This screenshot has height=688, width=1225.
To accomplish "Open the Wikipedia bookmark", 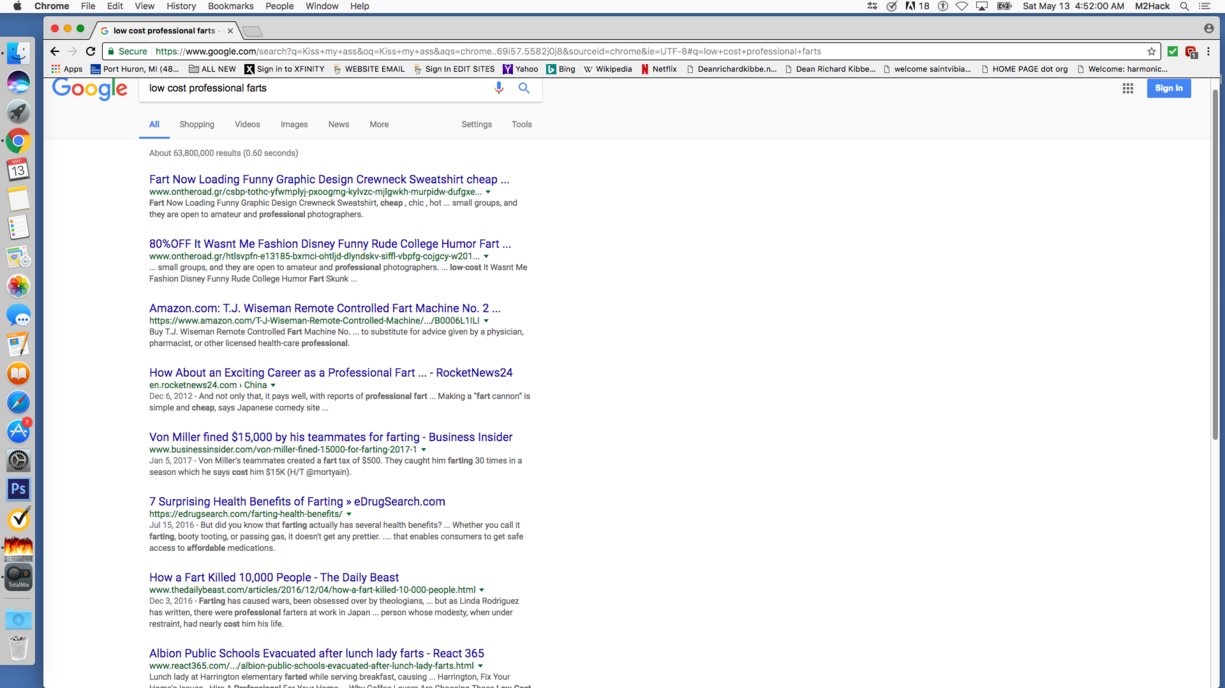I will (x=608, y=69).
